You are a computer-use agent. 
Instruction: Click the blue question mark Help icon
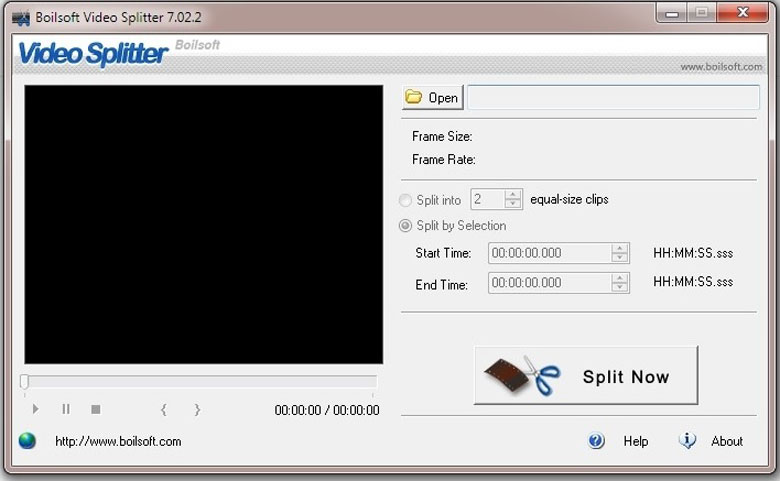click(x=596, y=441)
